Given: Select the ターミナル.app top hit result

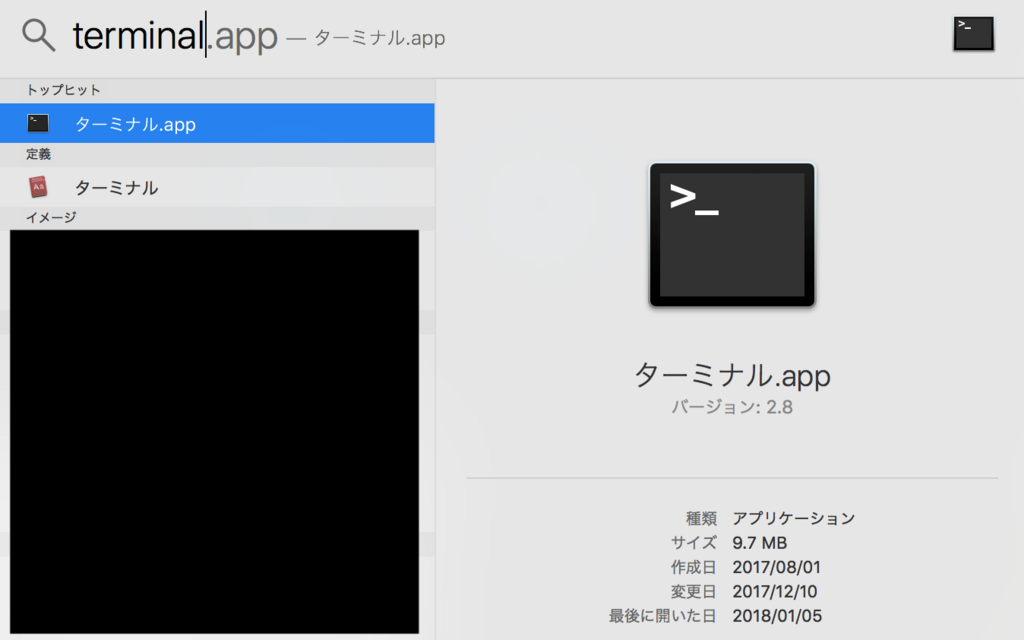Looking at the screenshot, I should coord(217,123).
